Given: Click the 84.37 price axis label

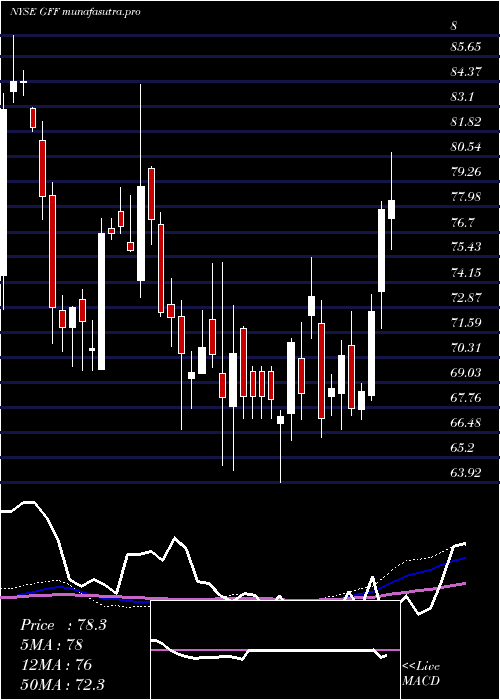Looking at the screenshot, I should pos(466,71).
